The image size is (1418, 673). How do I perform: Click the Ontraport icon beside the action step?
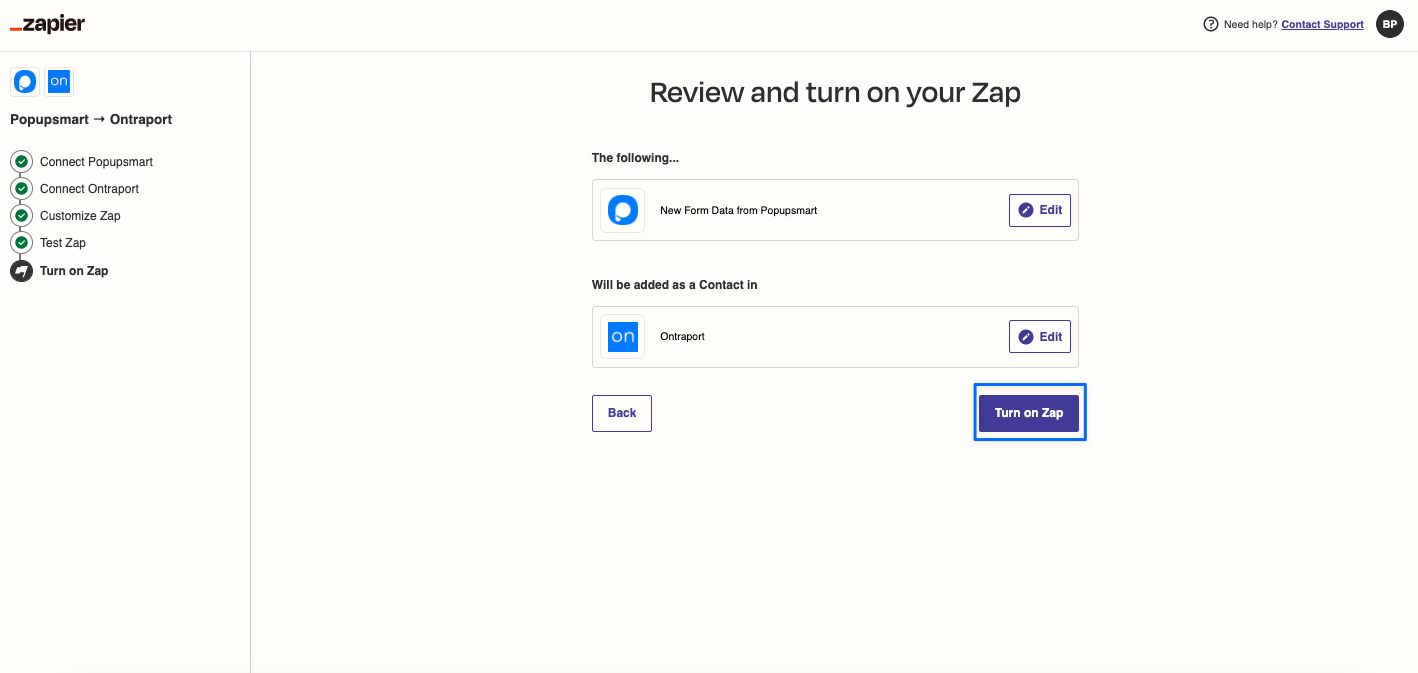point(622,336)
